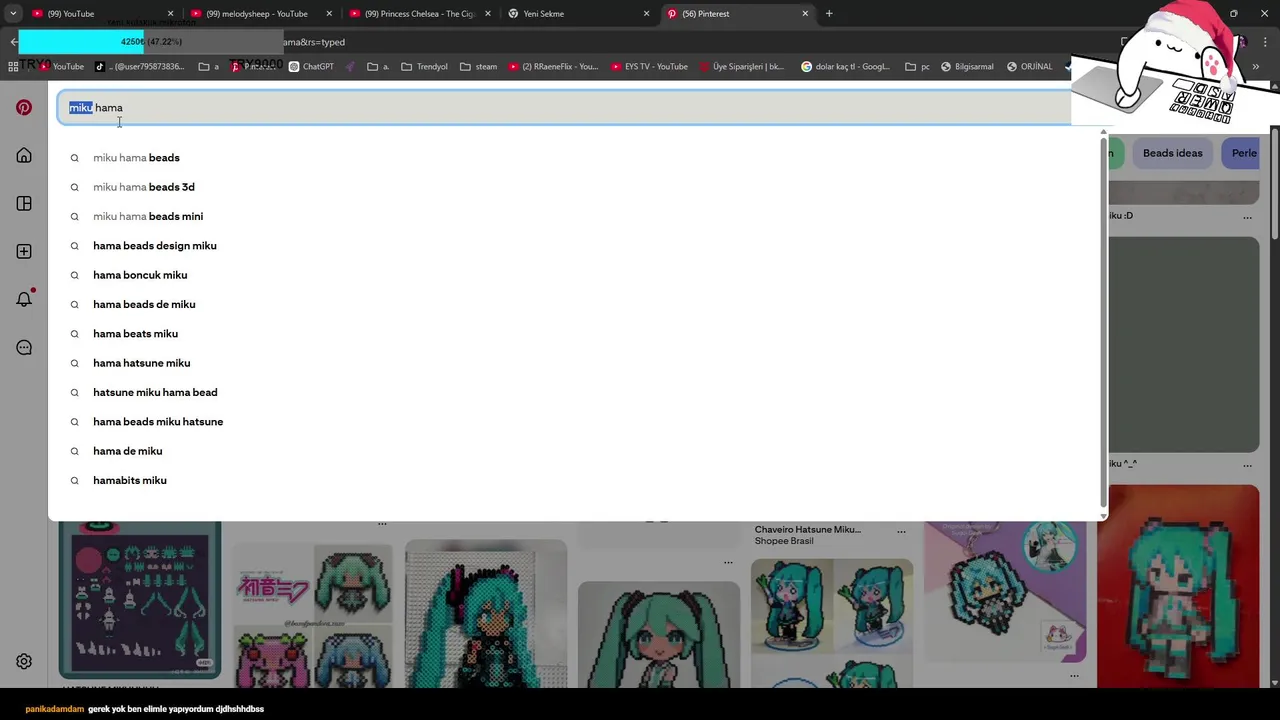Open 'dolar kaç tl' Google bookmark

[x=845, y=66]
